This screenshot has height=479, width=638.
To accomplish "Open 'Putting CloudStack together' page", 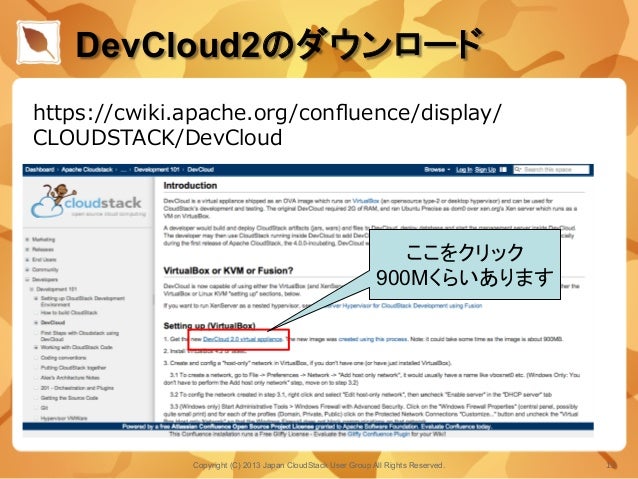I will click(73, 368).
